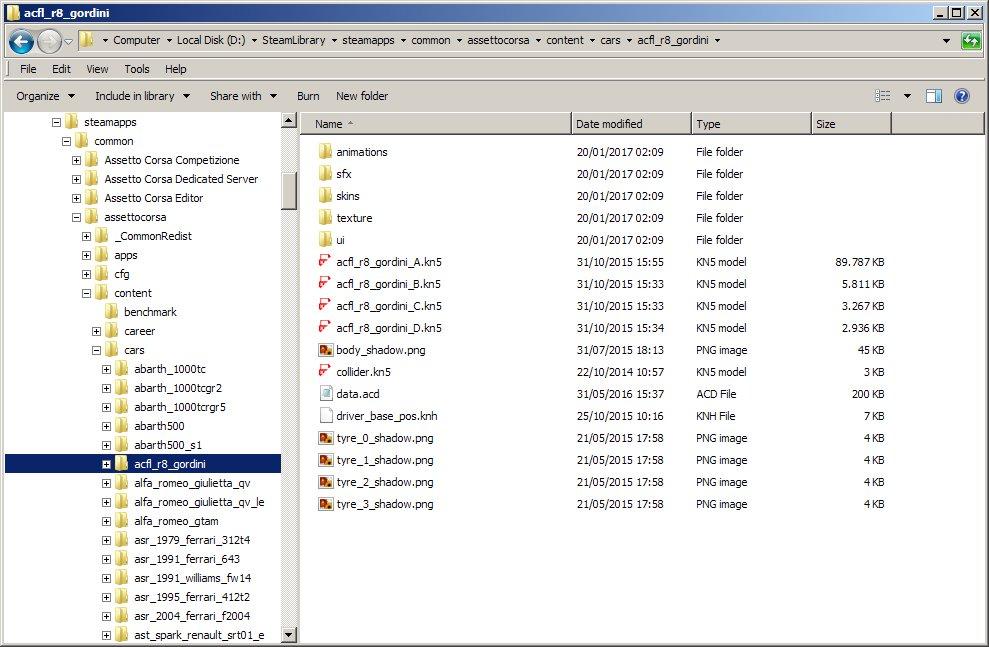Viewport: 989px width, 647px height.
Task: Open the address bar history dropdown
Action: pos(946,41)
